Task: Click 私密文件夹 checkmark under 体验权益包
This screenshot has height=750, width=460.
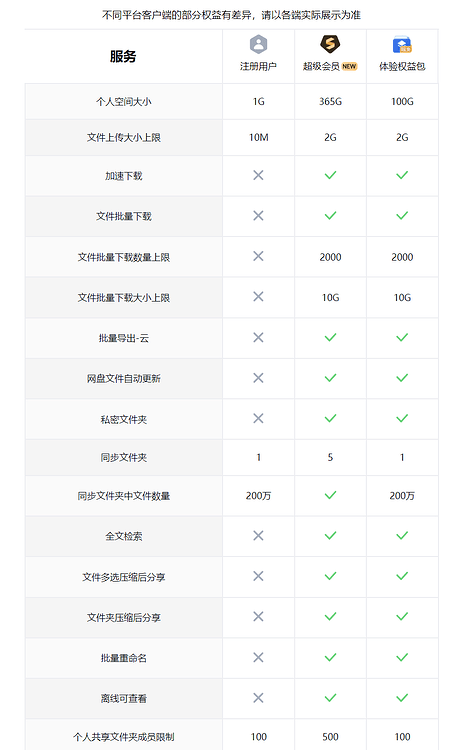Action: [x=402, y=419]
